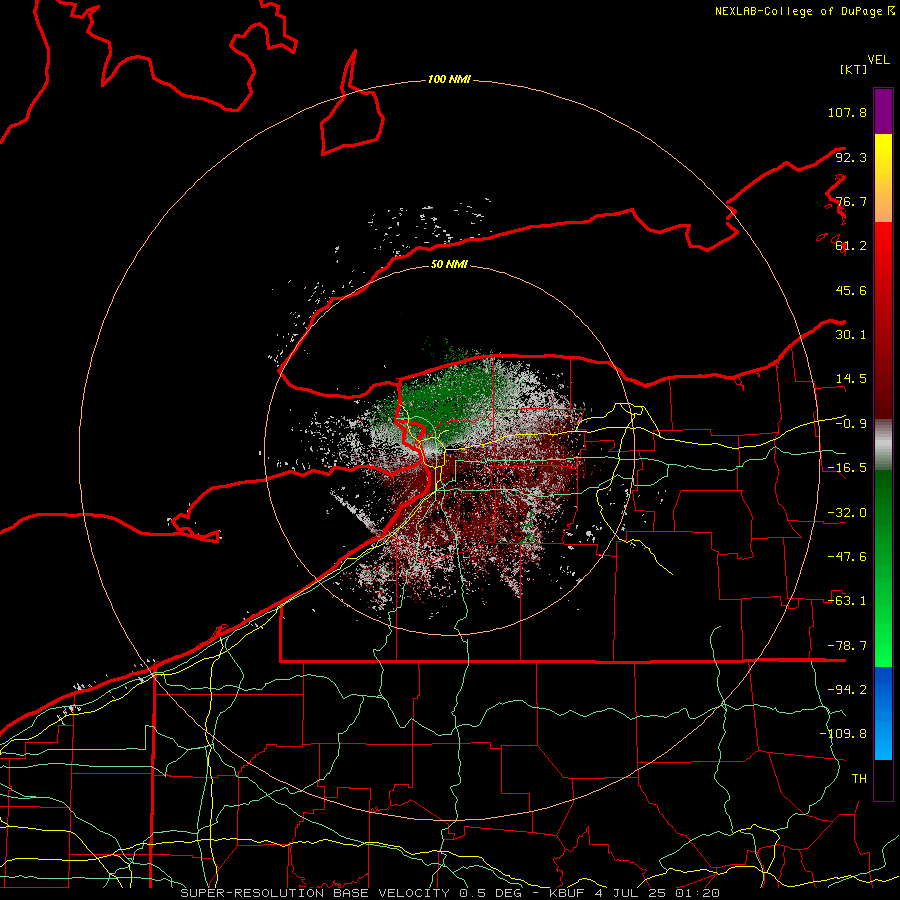The image size is (900, 900).
Task: Click the 76.7 velocity scale value
Action: coord(851,201)
